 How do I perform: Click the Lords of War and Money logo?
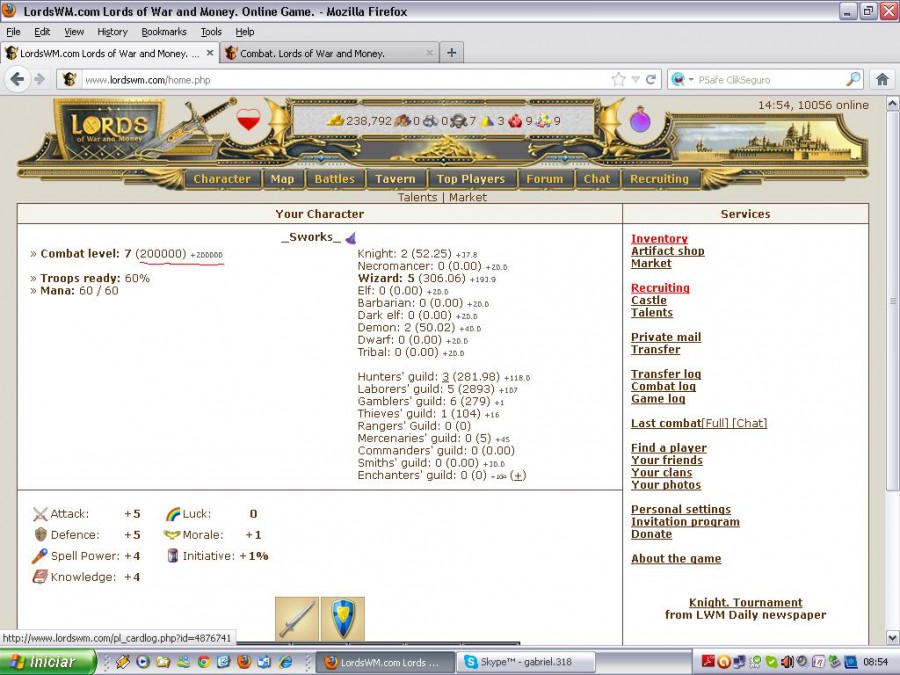point(109,130)
